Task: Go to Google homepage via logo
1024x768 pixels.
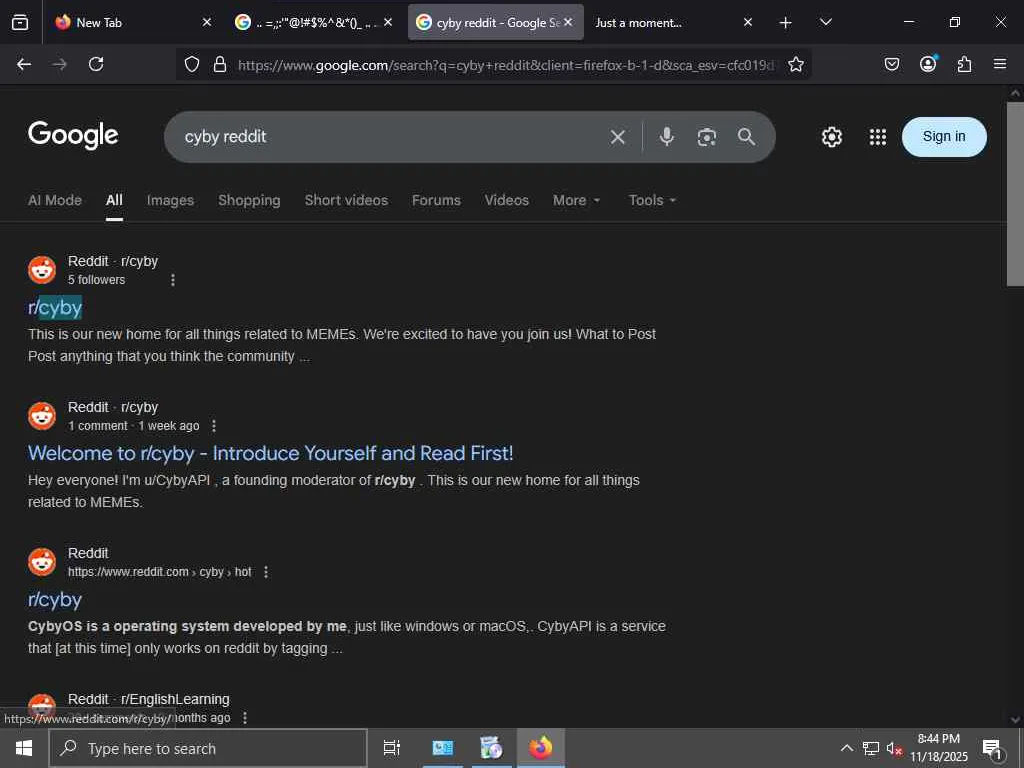Action: point(73,135)
